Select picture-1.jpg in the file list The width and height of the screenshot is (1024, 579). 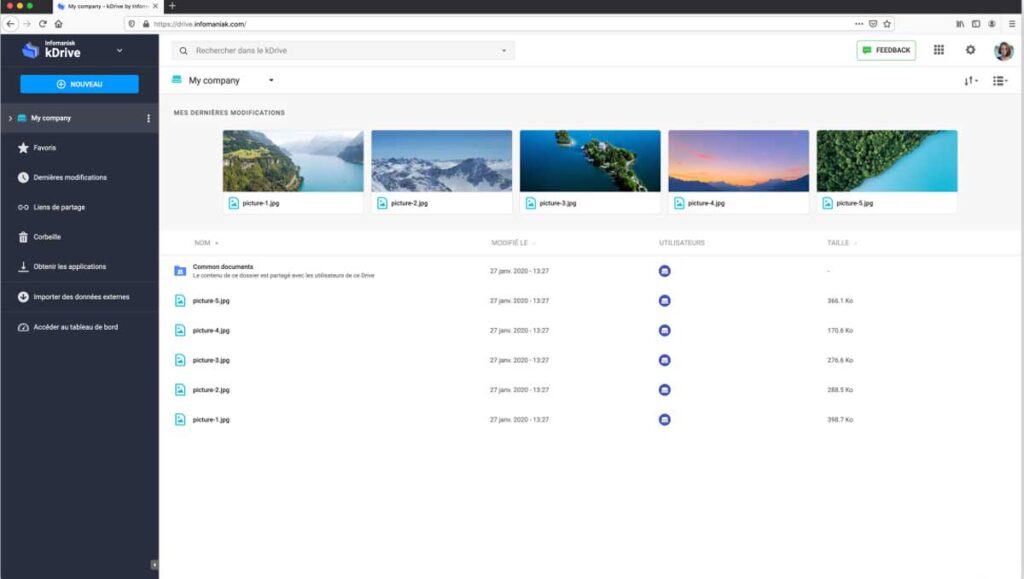(211, 420)
